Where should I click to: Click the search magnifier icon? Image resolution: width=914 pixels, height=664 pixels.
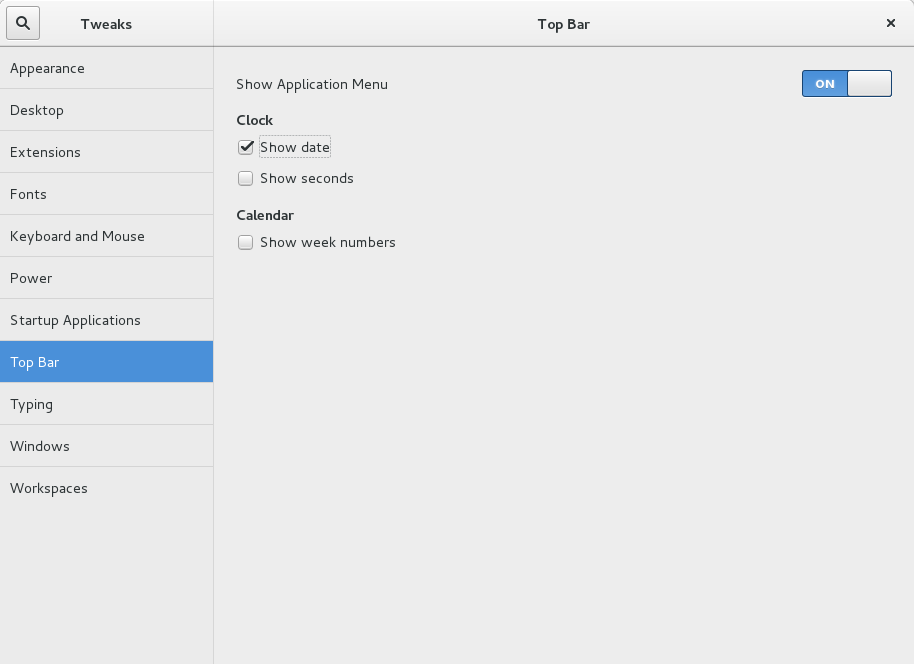(x=23, y=23)
